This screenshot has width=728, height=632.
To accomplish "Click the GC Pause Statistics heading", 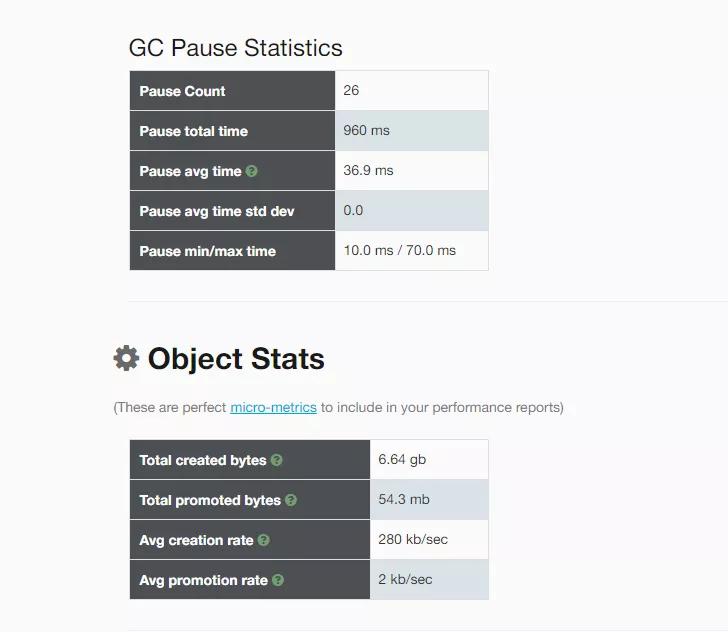I will [x=235, y=48].
